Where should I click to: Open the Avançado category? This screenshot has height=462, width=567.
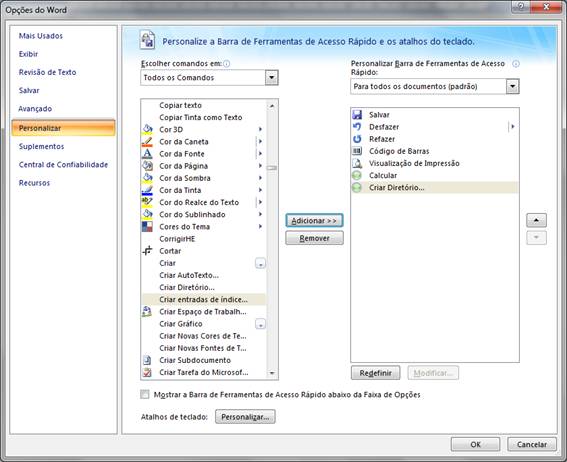[35, 108]
